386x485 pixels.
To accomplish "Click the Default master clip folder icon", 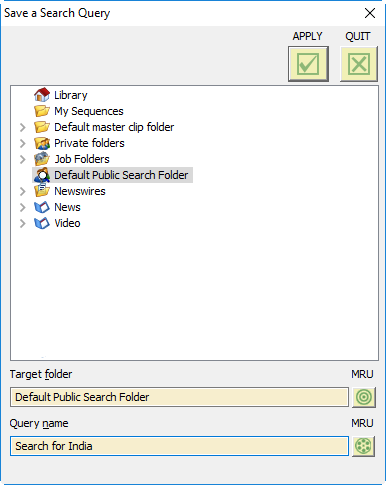I will tap(42, 127).
